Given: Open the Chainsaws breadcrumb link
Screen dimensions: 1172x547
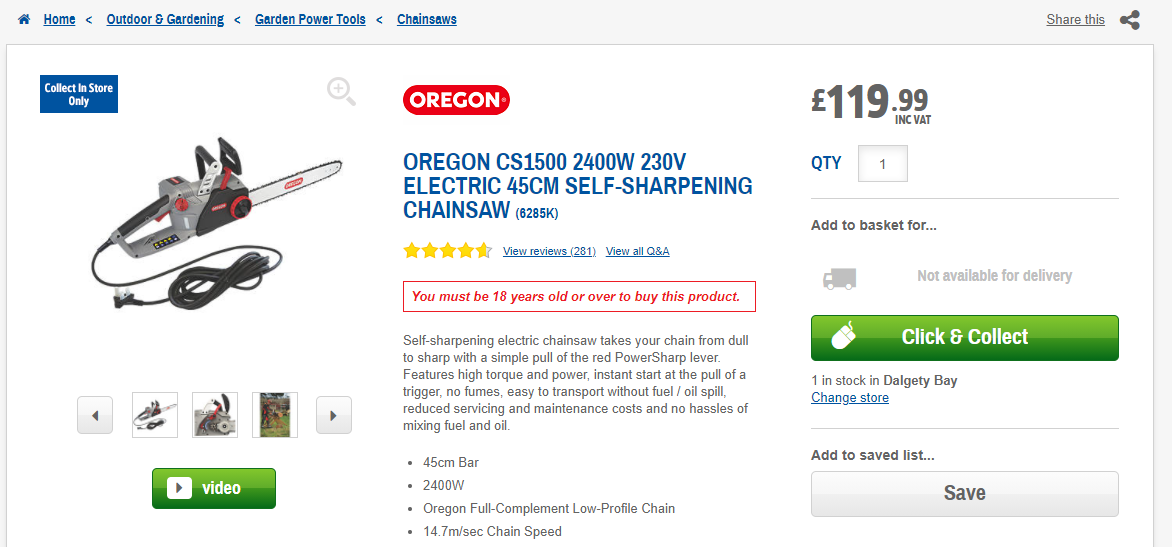Looking at the screenshot, I should point(426,19).
